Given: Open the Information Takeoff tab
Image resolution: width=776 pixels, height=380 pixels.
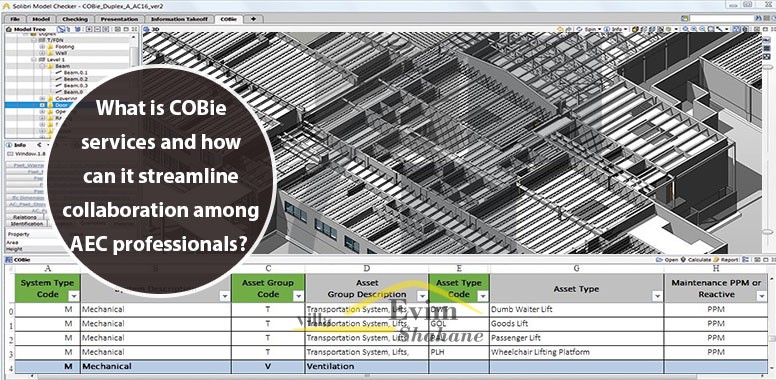Looking at the screenshot, I should point(180,19).
